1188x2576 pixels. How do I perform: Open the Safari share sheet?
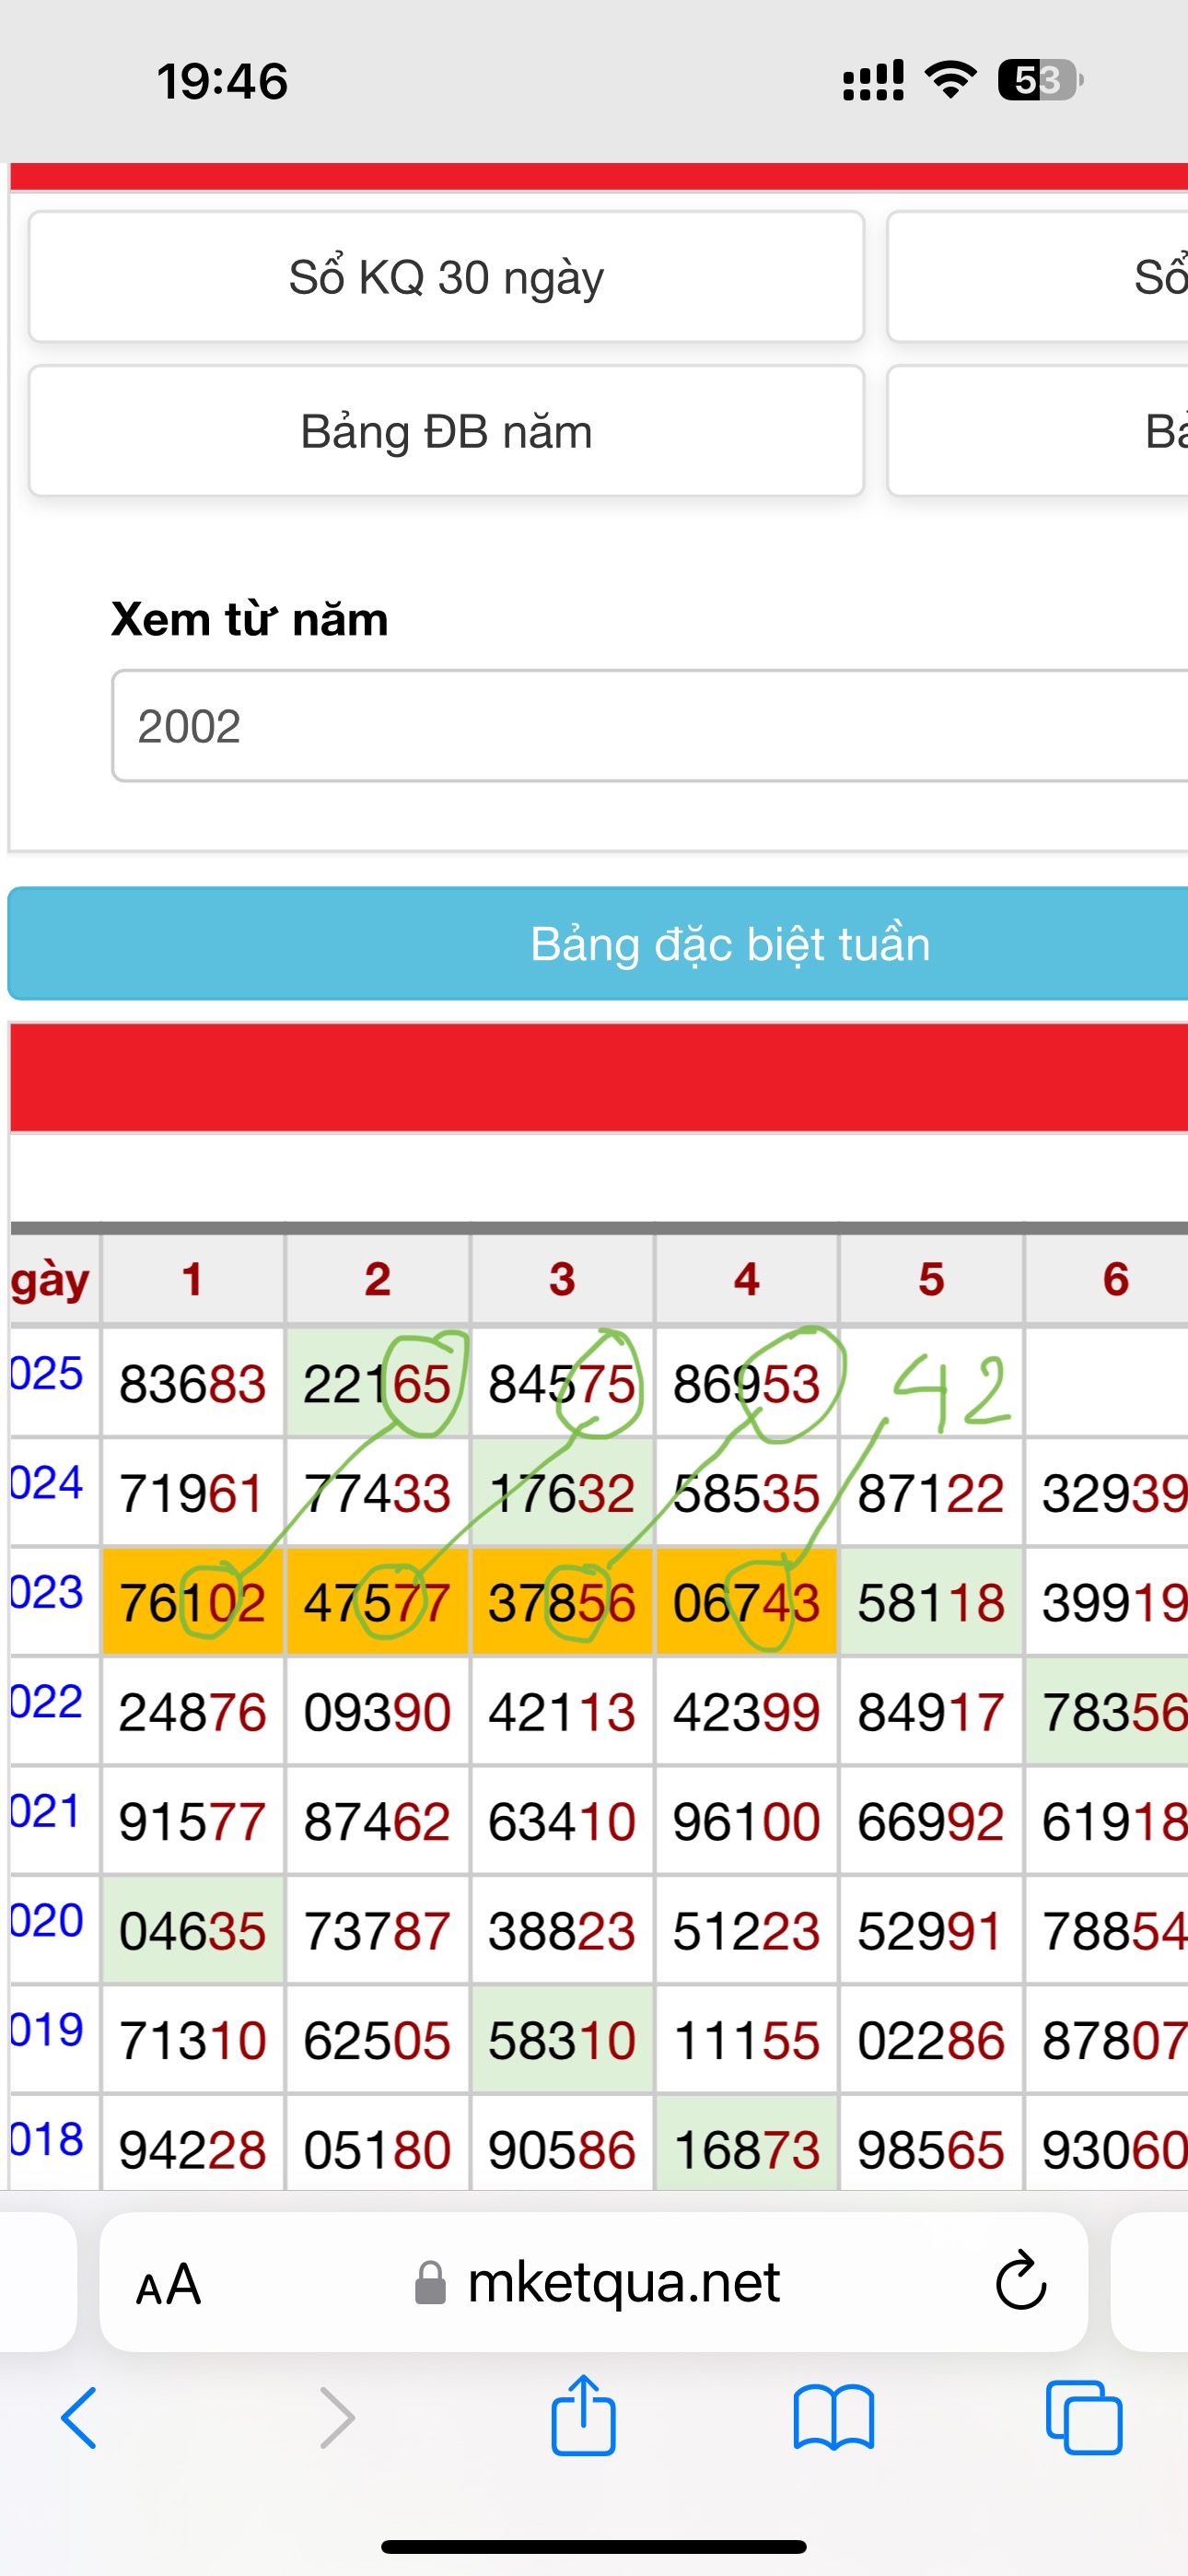click(583, 2416)
